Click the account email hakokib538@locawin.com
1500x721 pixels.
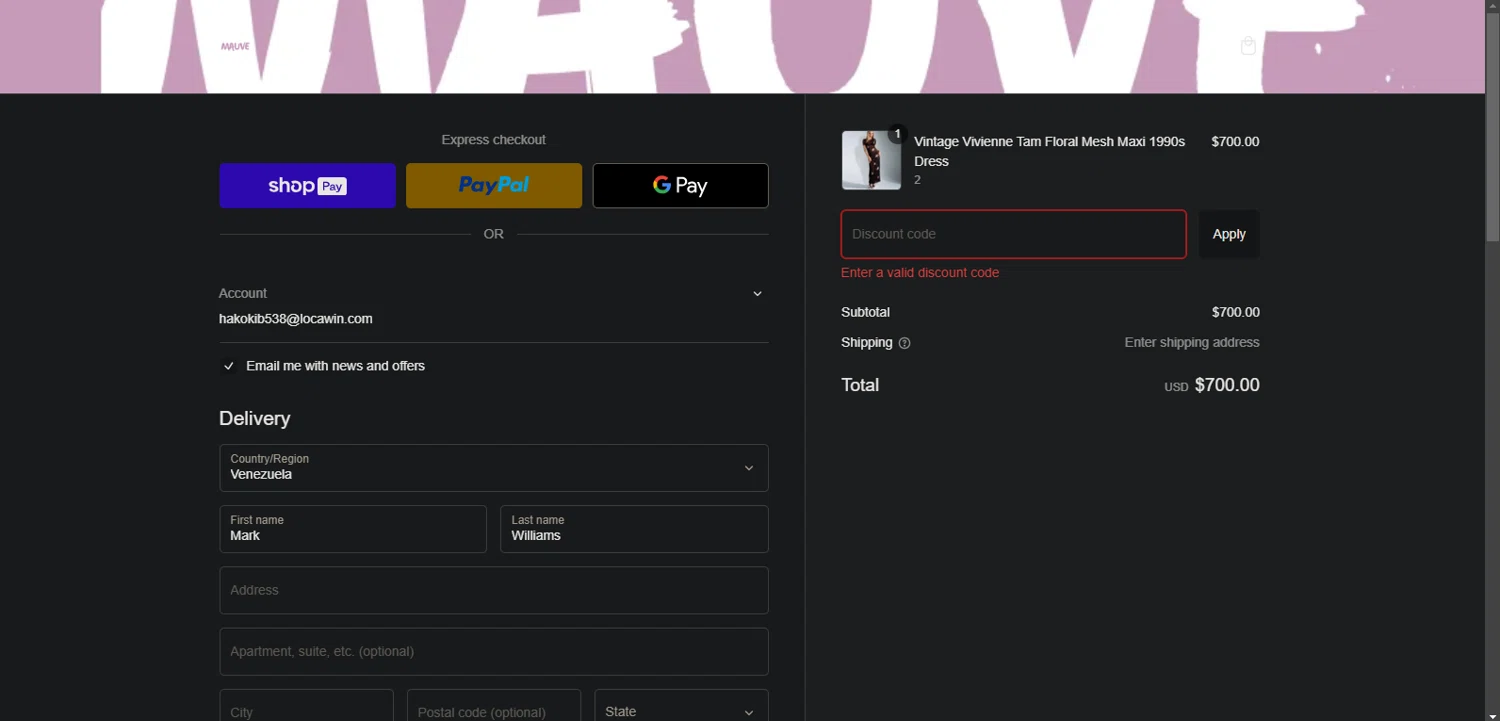pyautogui.click(x=296, y=319)
